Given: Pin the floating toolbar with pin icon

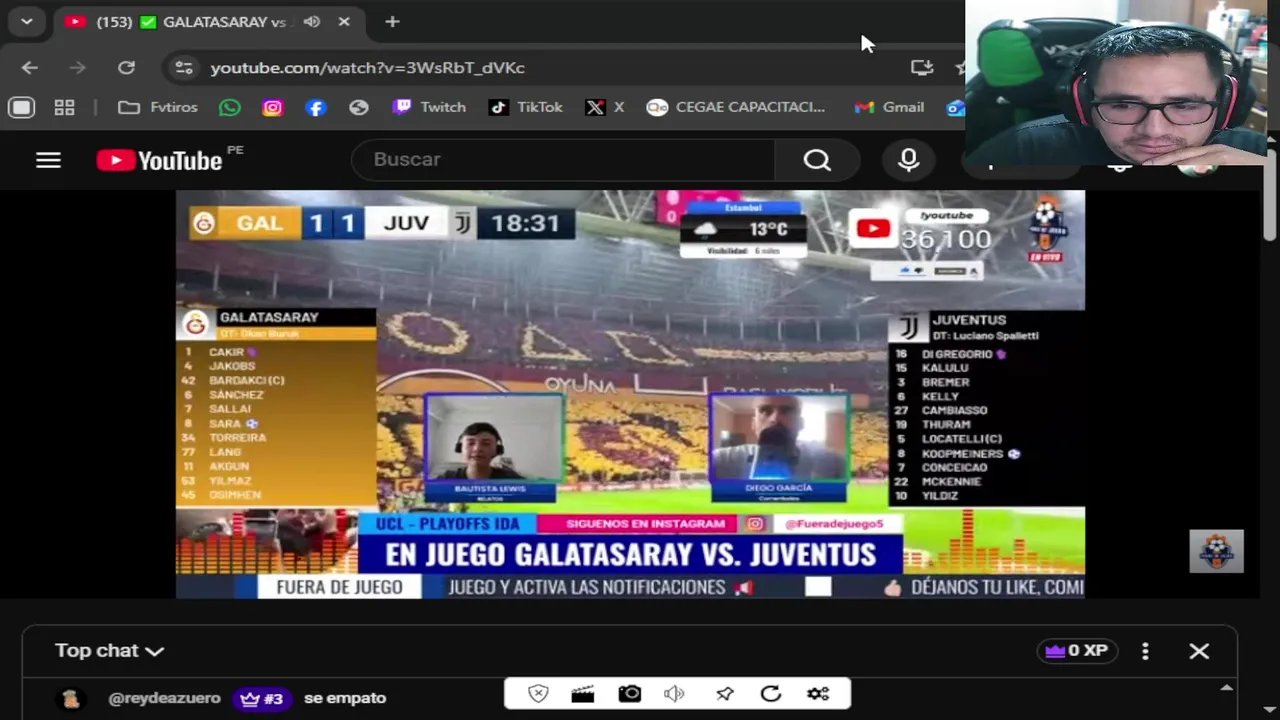Looking at the screenshot, I should coord(724,694).
